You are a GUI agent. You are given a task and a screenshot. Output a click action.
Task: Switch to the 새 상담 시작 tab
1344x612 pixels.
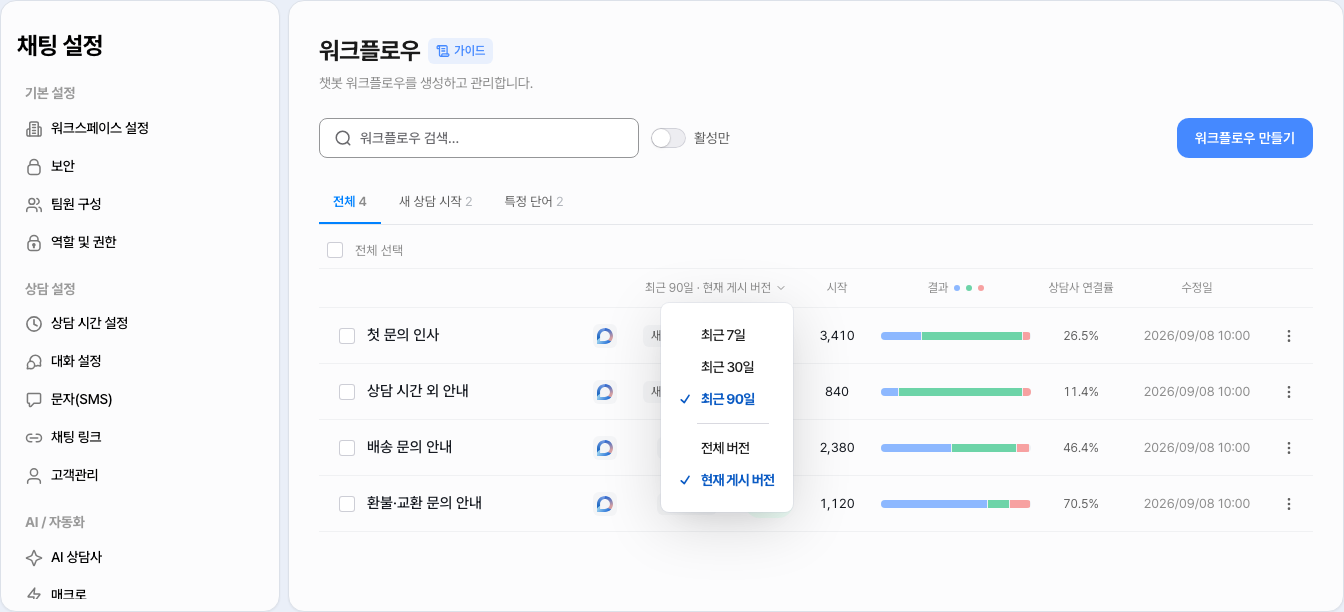[435, 202]
